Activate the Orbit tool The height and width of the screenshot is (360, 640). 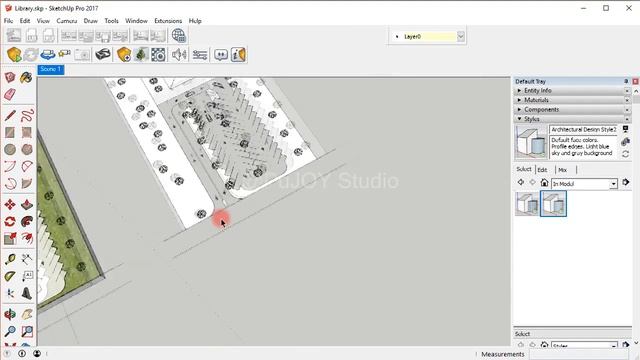10,314
